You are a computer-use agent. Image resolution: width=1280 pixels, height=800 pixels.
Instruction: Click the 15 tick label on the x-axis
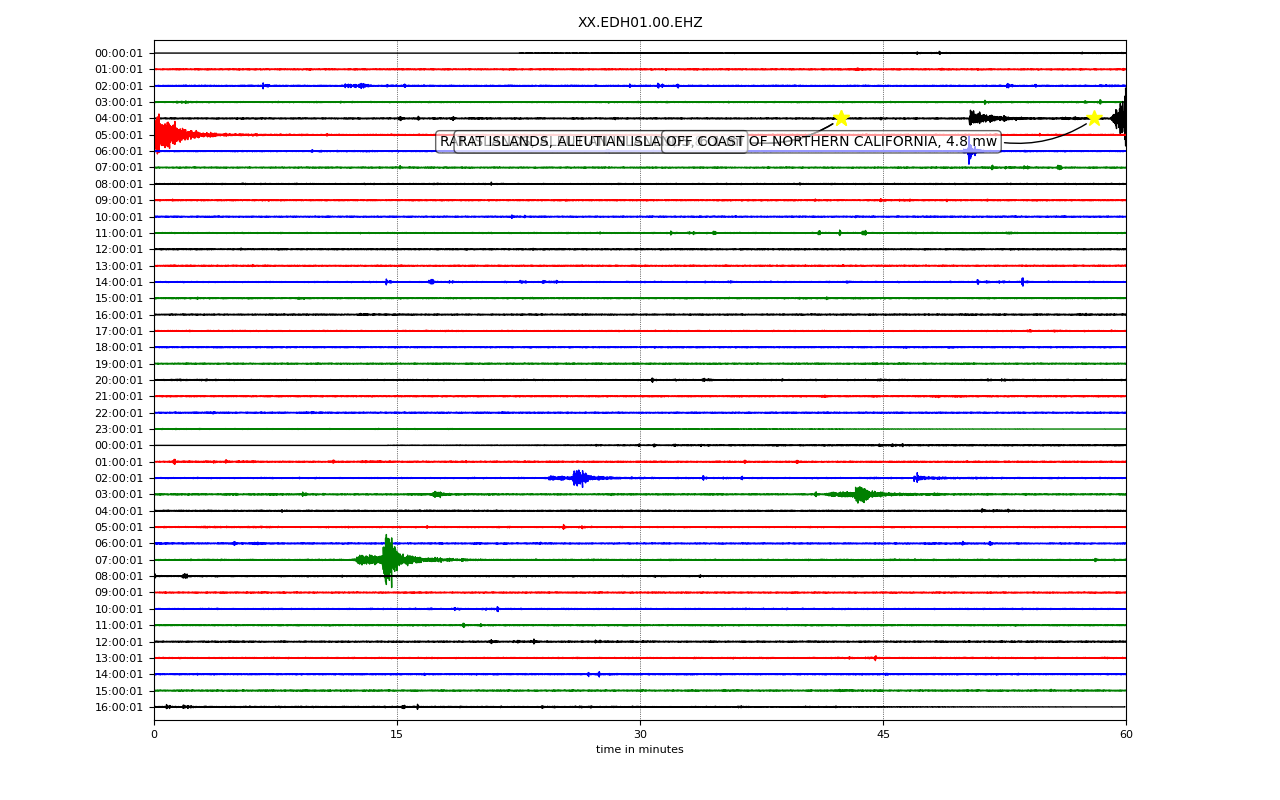pos(397,734)
